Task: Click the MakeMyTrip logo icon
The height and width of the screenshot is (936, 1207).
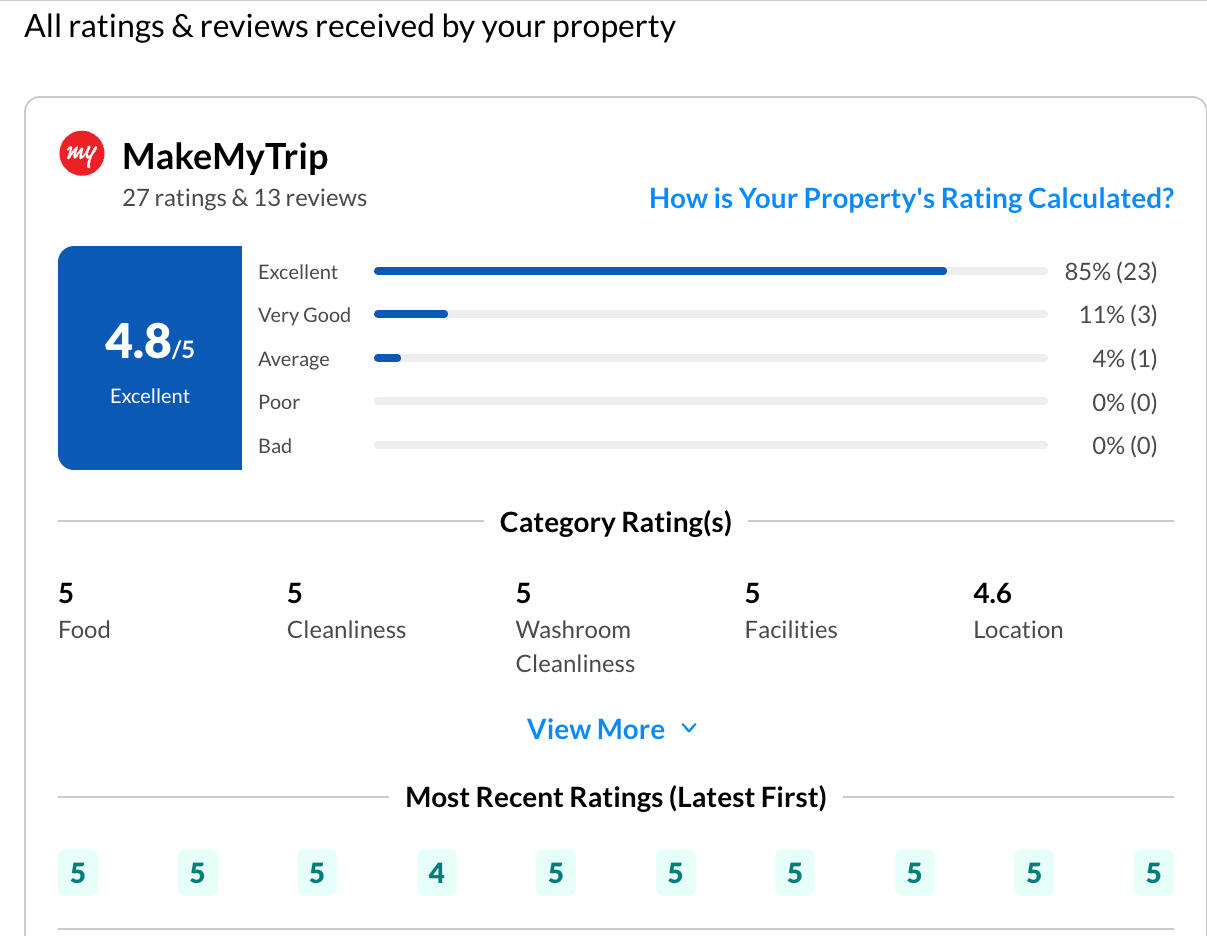Action: pos(81,153)
